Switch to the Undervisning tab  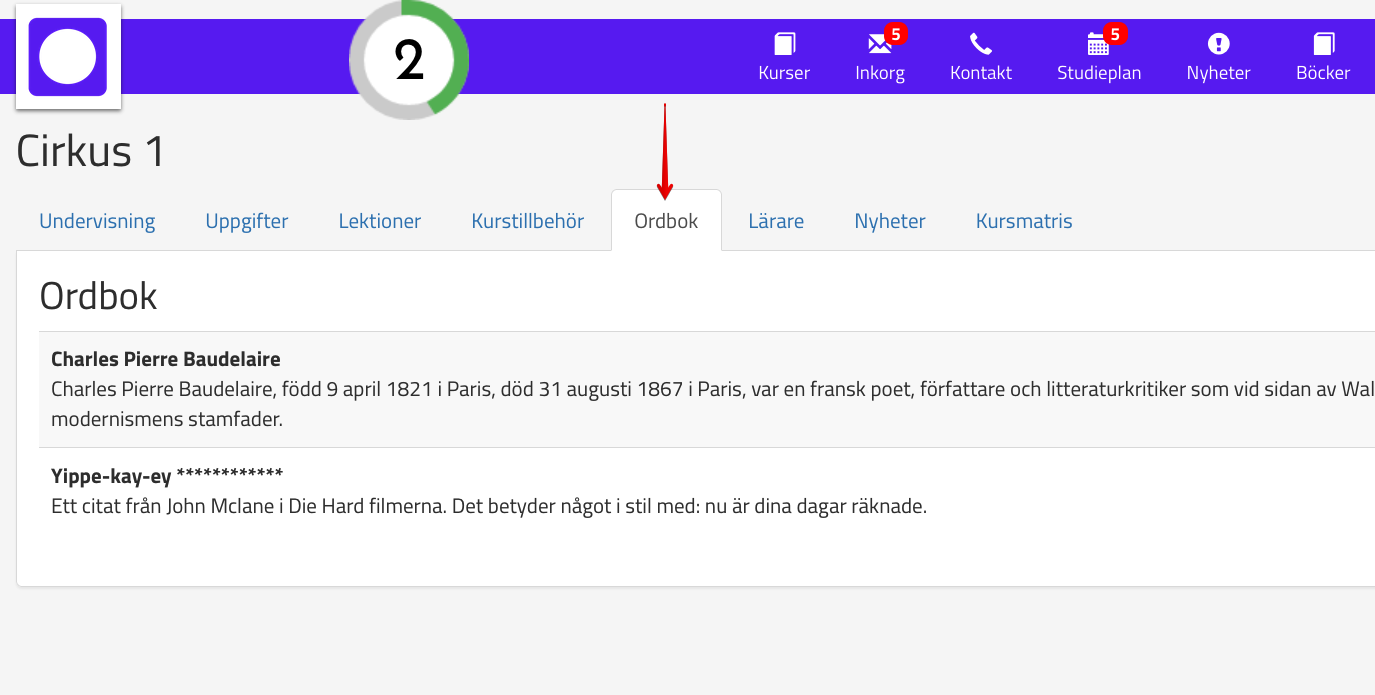pos(97,221)
